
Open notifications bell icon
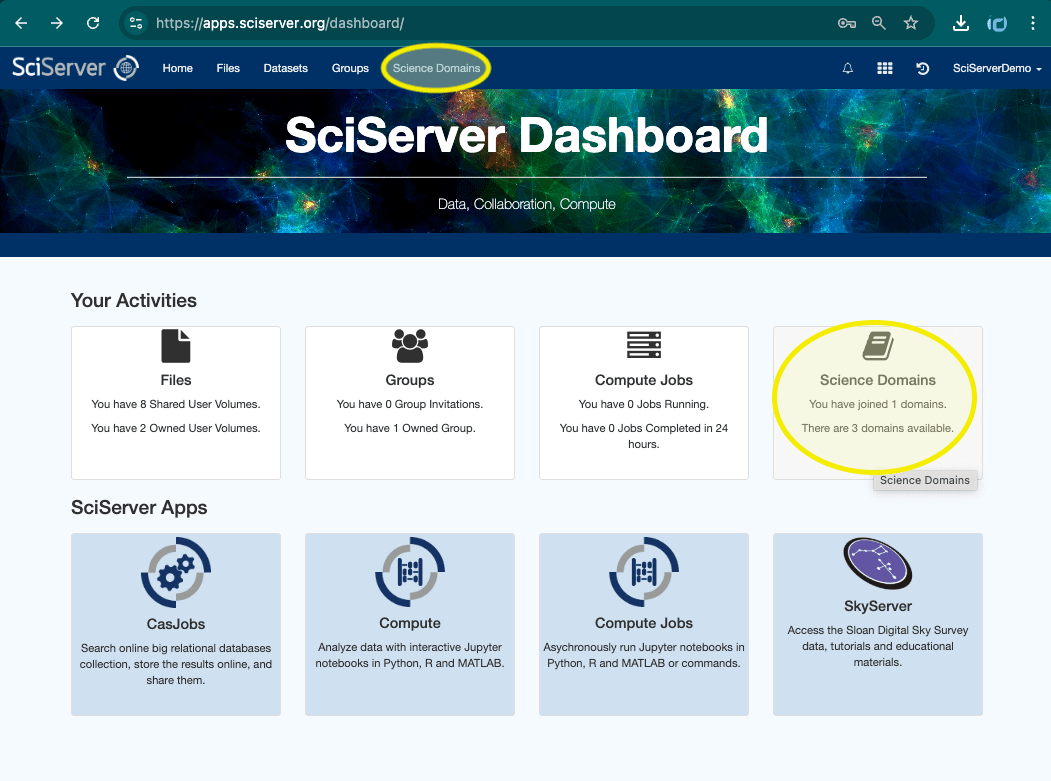[848, 68]
